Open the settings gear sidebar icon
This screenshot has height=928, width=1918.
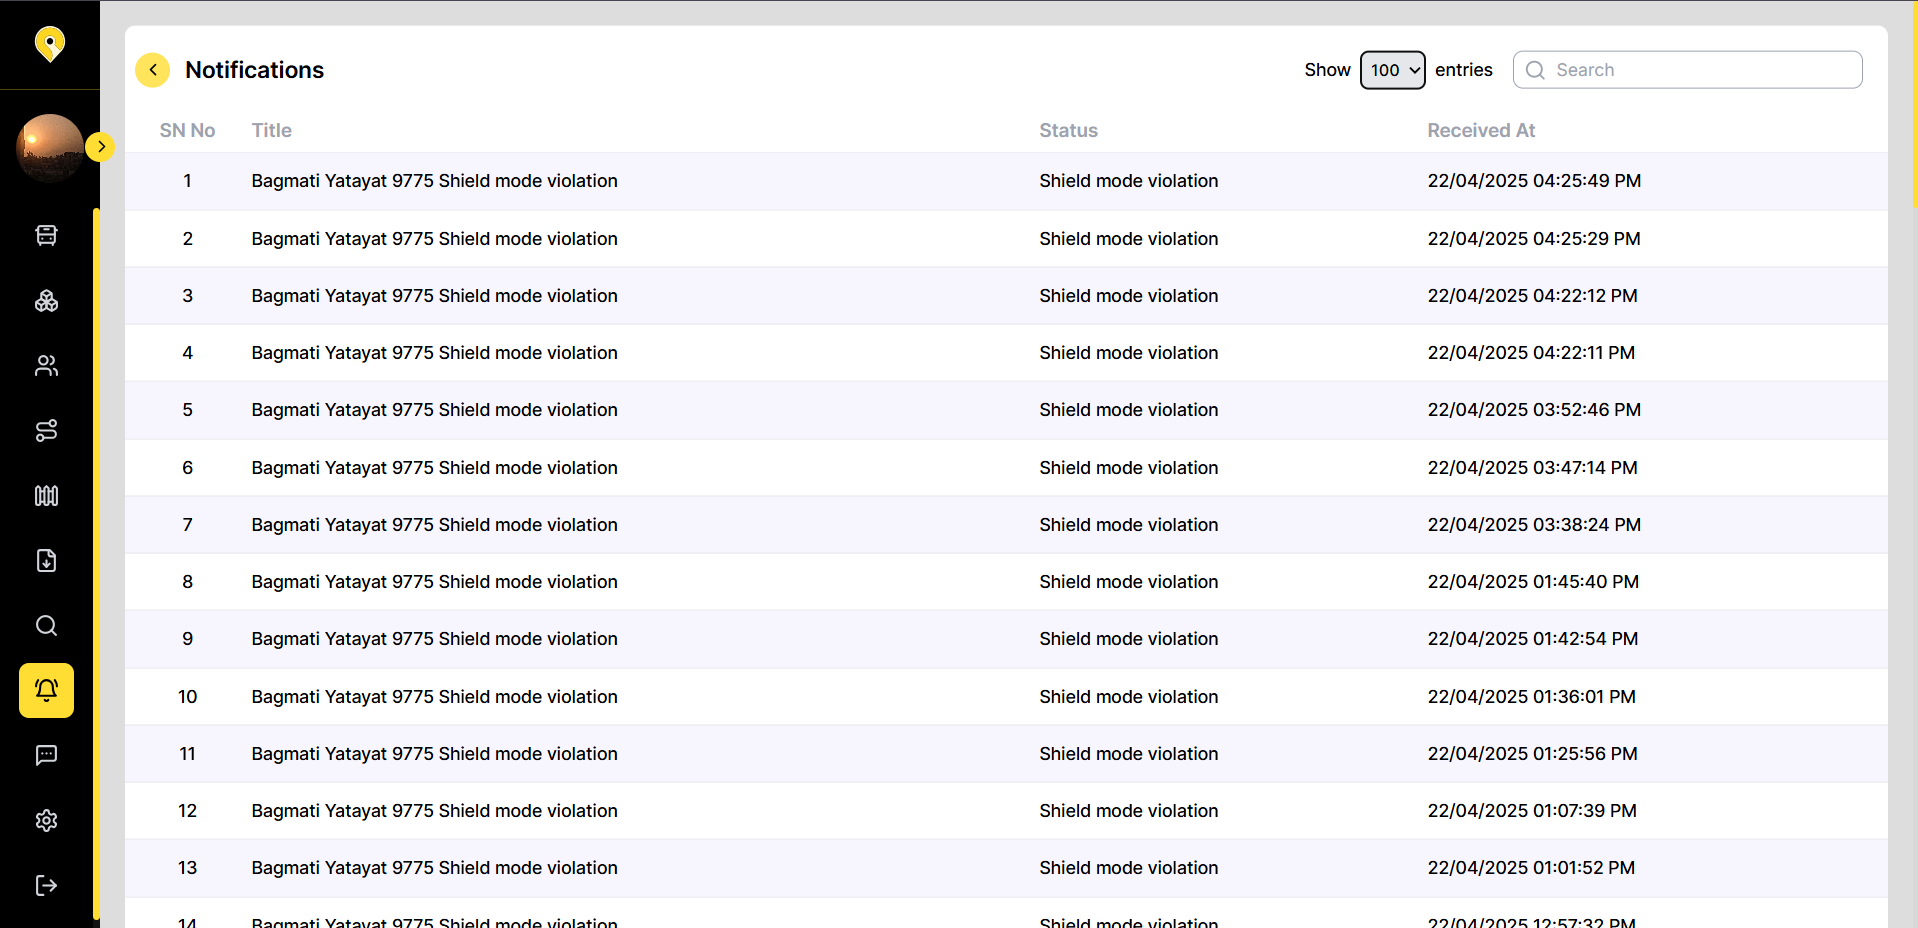[x=46, y=820]
